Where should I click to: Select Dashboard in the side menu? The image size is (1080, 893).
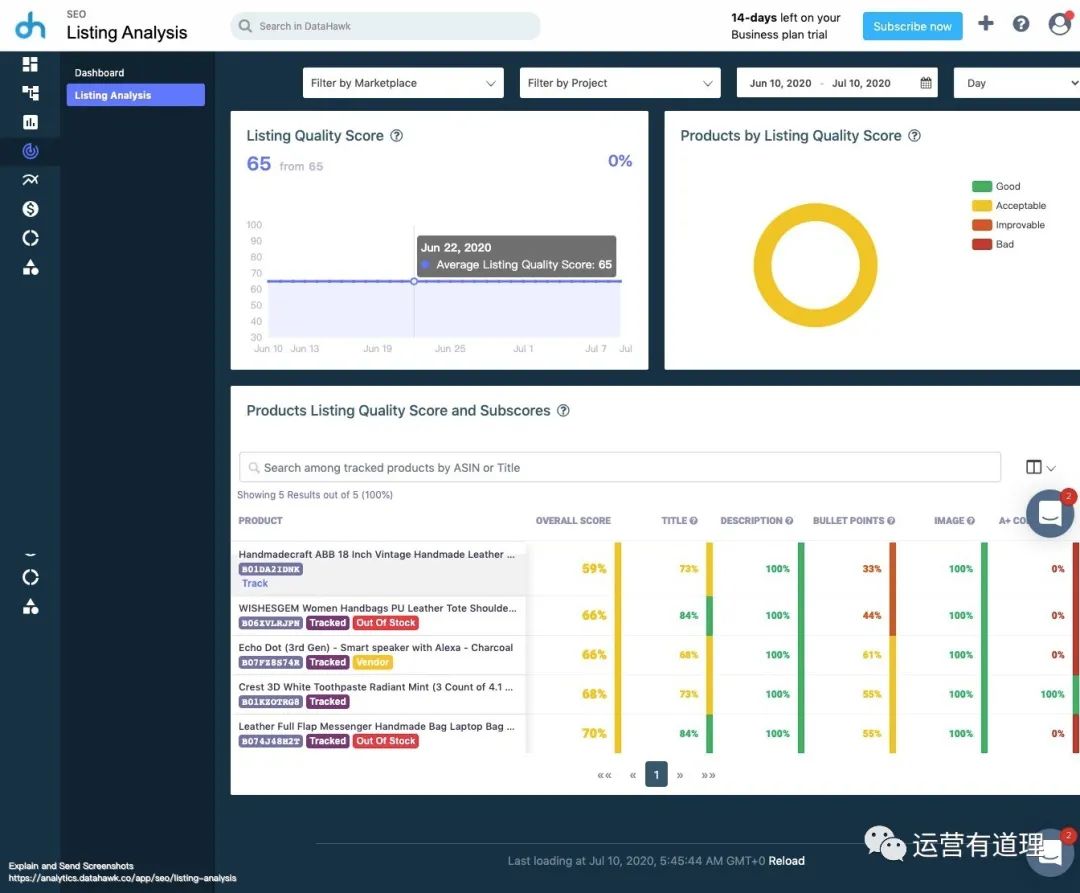[x=99, y=73]
